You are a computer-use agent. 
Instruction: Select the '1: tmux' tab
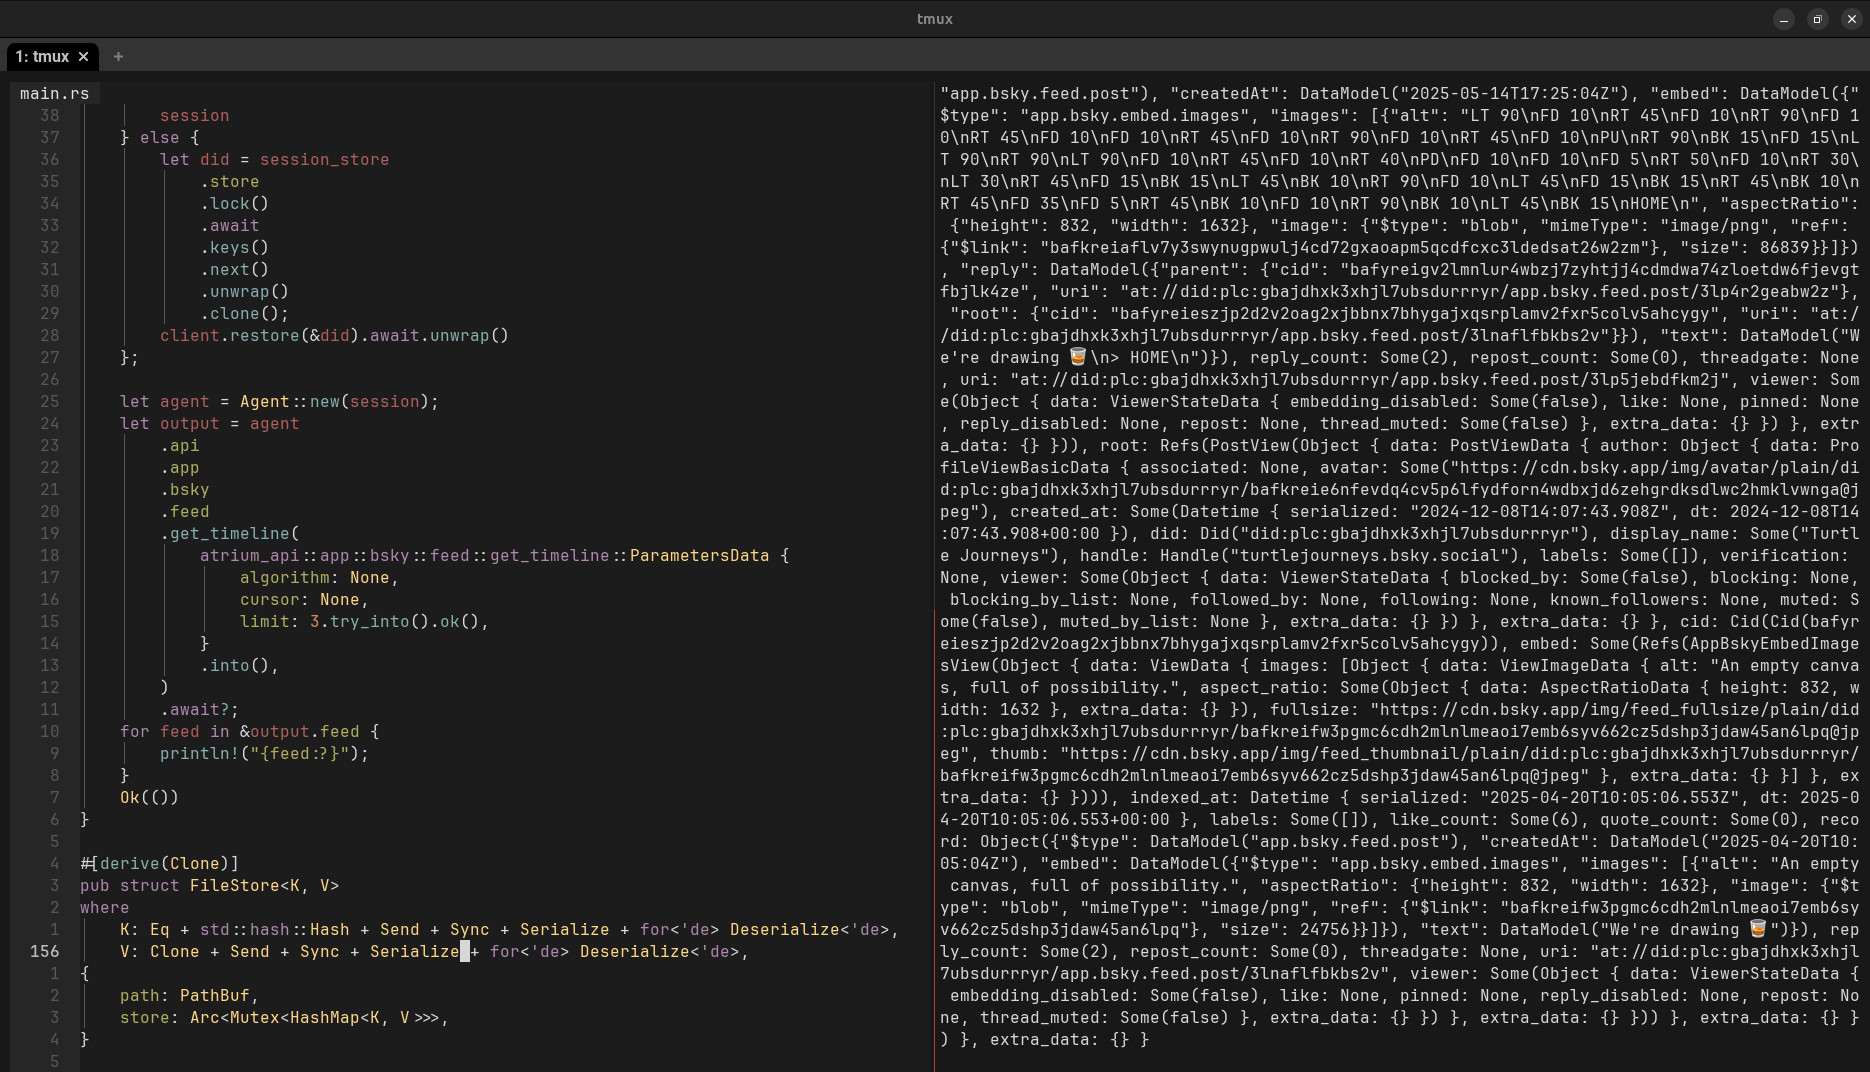point(42,57)
